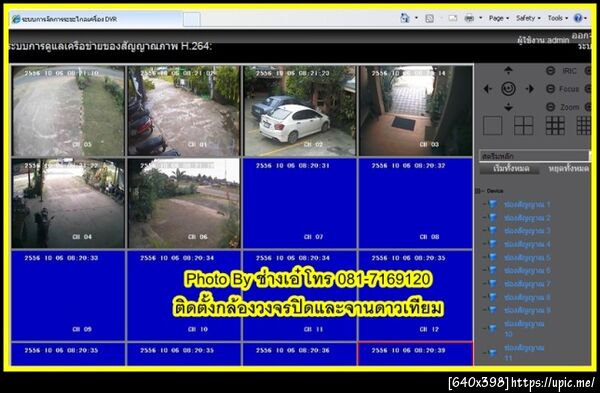The height and width of the screenshot is (393, 600).
Task: Open the Print dropdown arrow
Action: coord(480,18)
